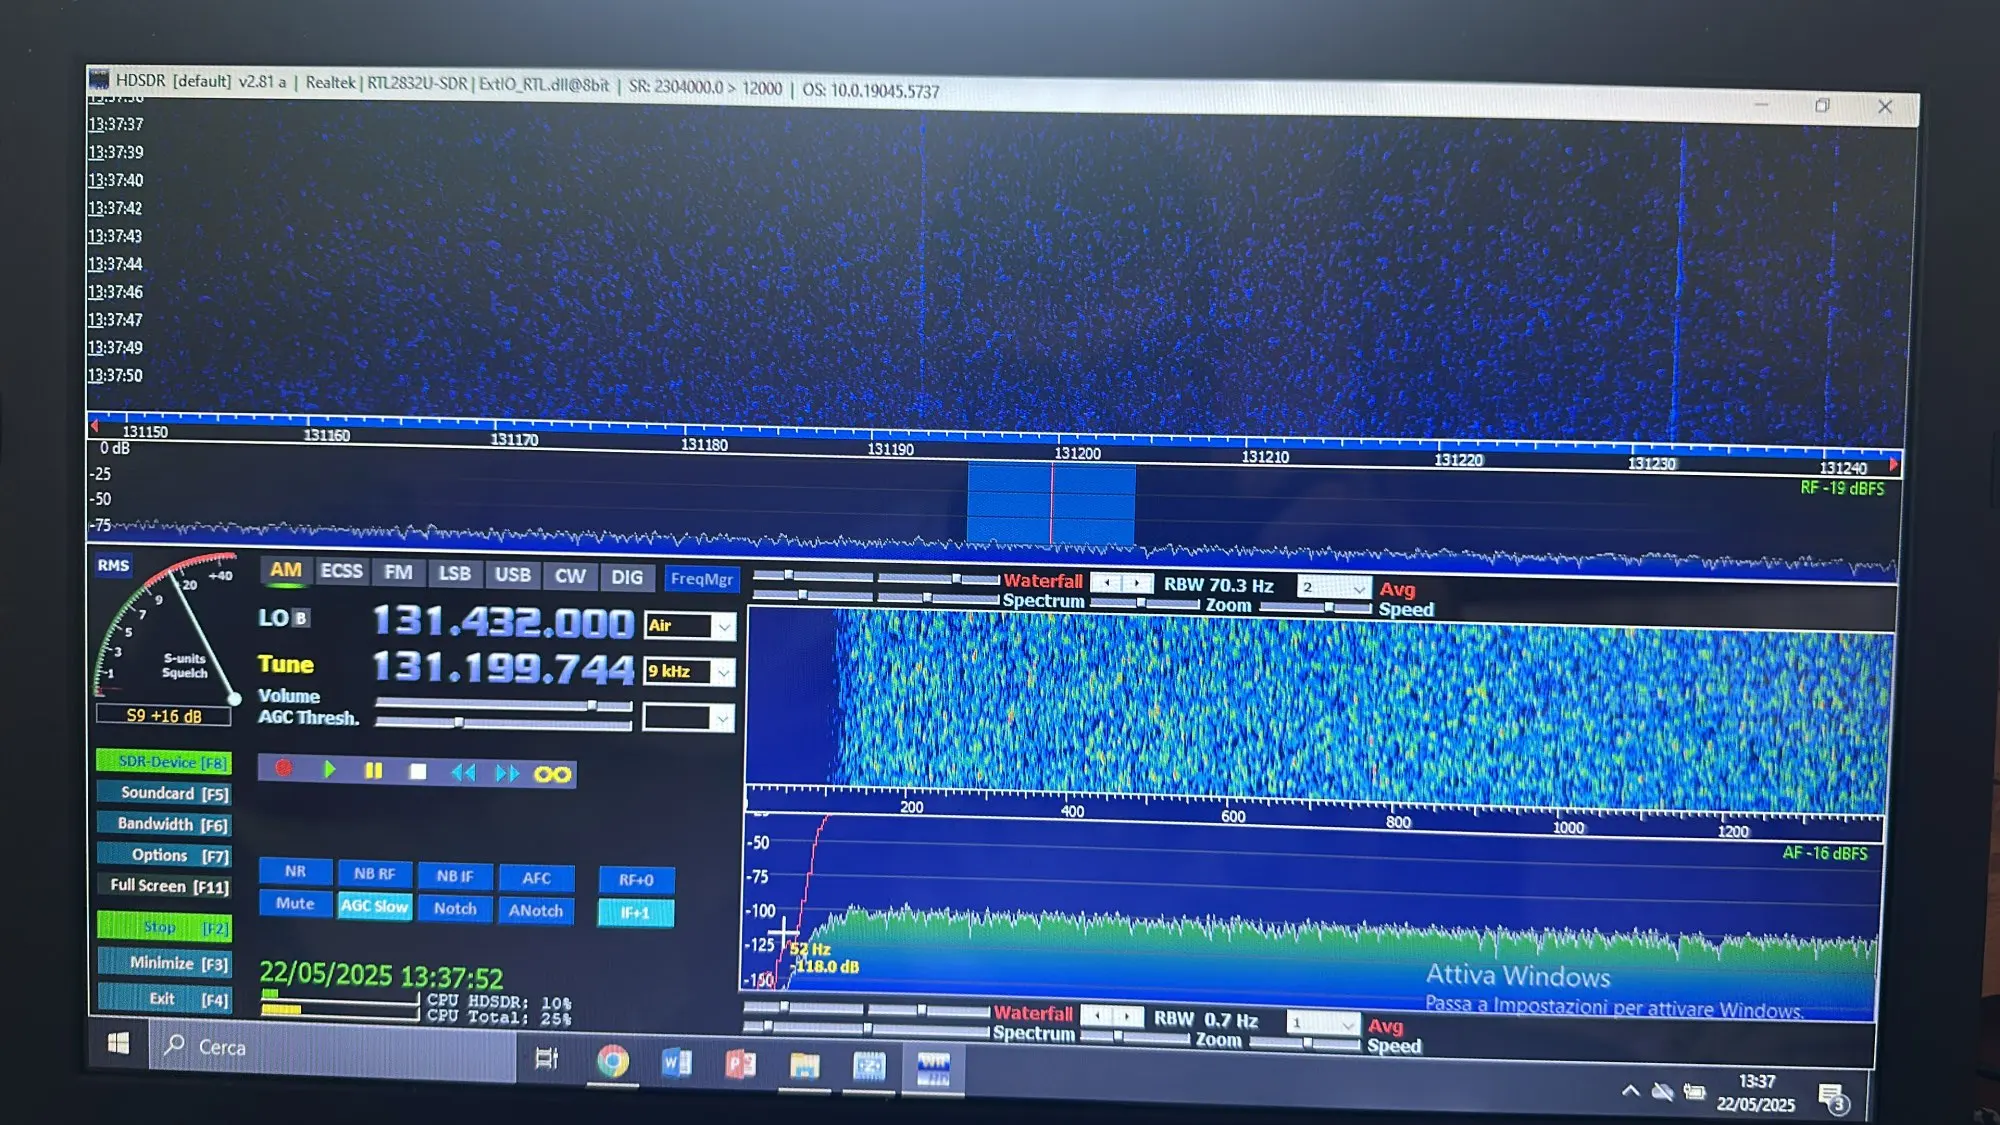Image resolution: width=2000 pixels, height=1125 pixels.
Task: Click the fast-forward double-arrow icon
Action: (507, 774)
